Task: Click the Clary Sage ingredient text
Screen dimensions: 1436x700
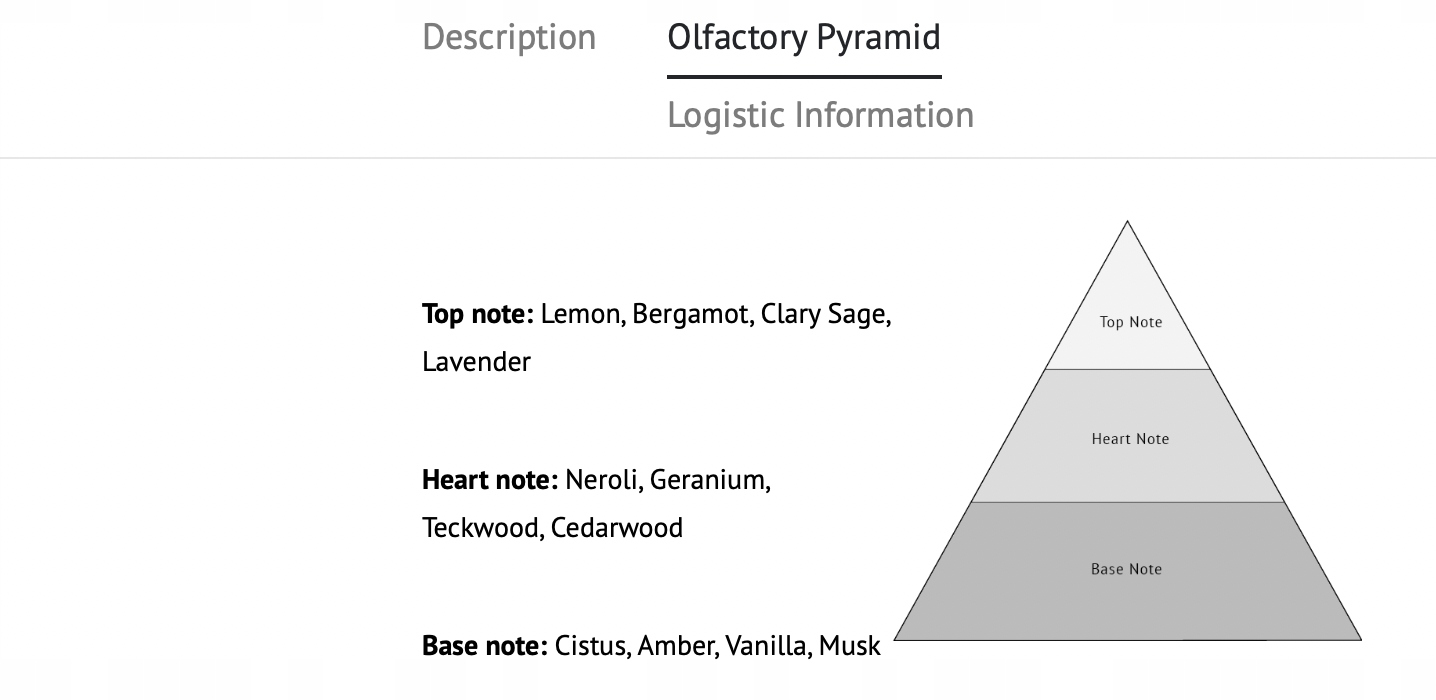Action: (x=825, y=314)
